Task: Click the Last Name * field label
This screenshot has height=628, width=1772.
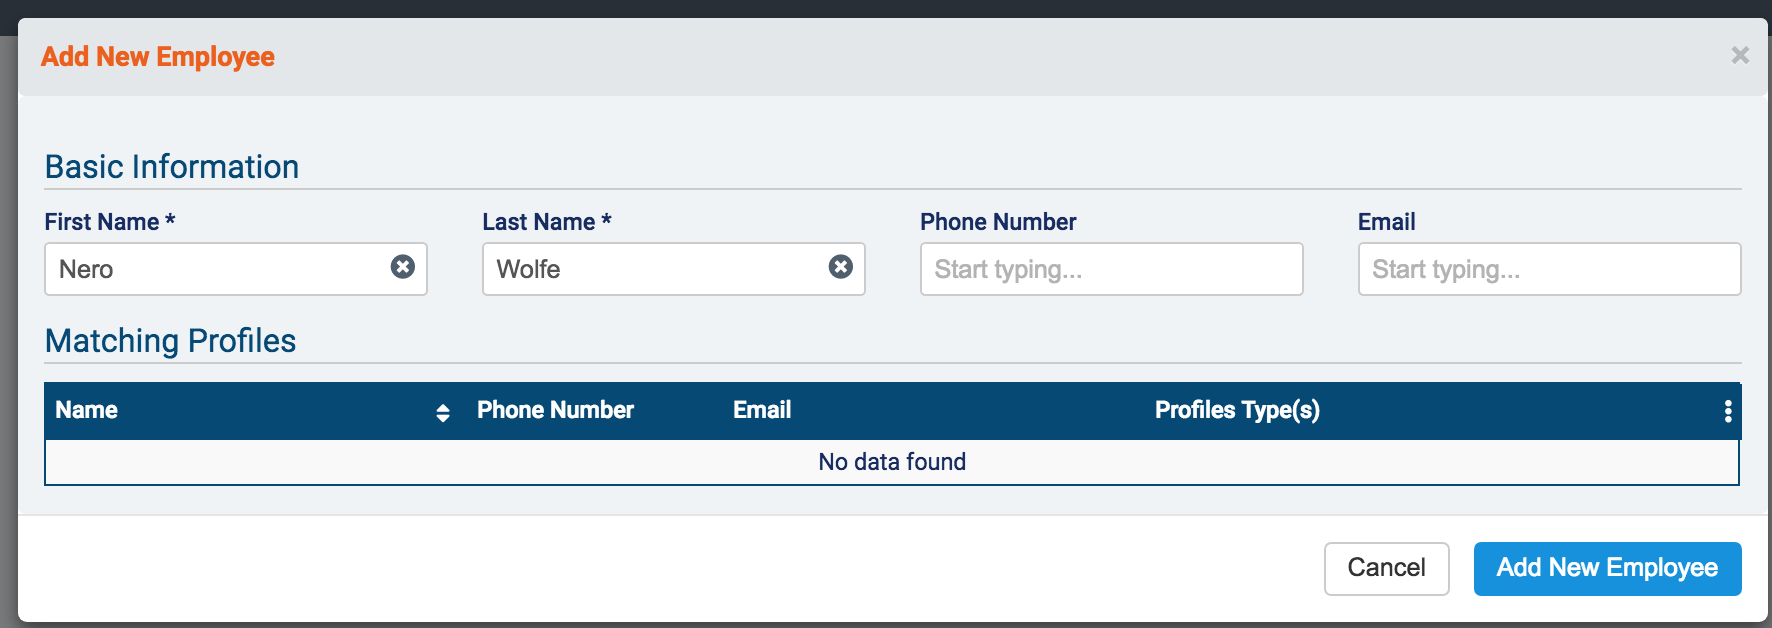Action: point(547,222)
